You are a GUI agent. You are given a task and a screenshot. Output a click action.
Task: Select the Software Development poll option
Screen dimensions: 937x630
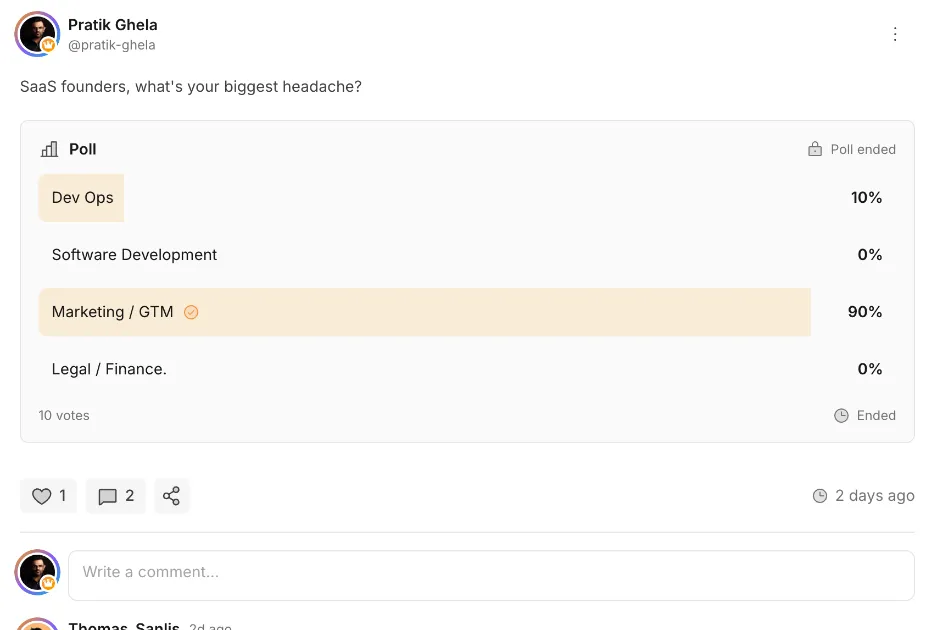[134, 255]
